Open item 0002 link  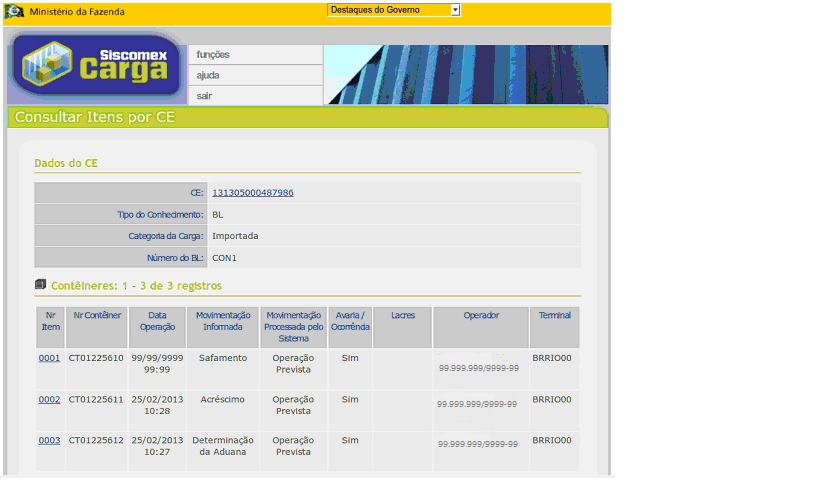pos(49,400)
